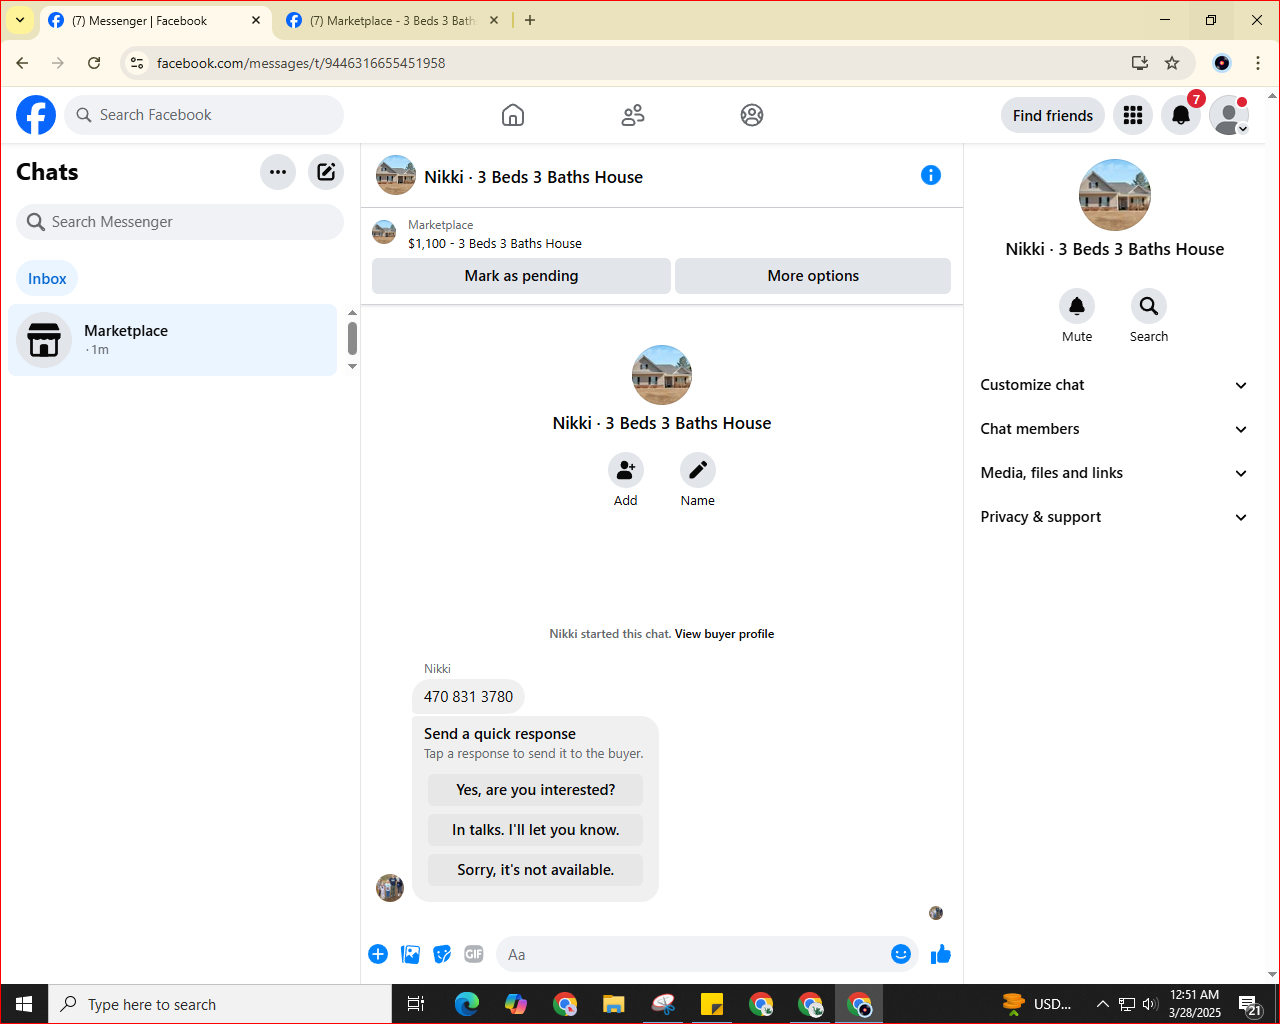This screenshot has height=1024, width=1280.
Task: Start a new message with the compose icon
Action: [x=326, y=172]
